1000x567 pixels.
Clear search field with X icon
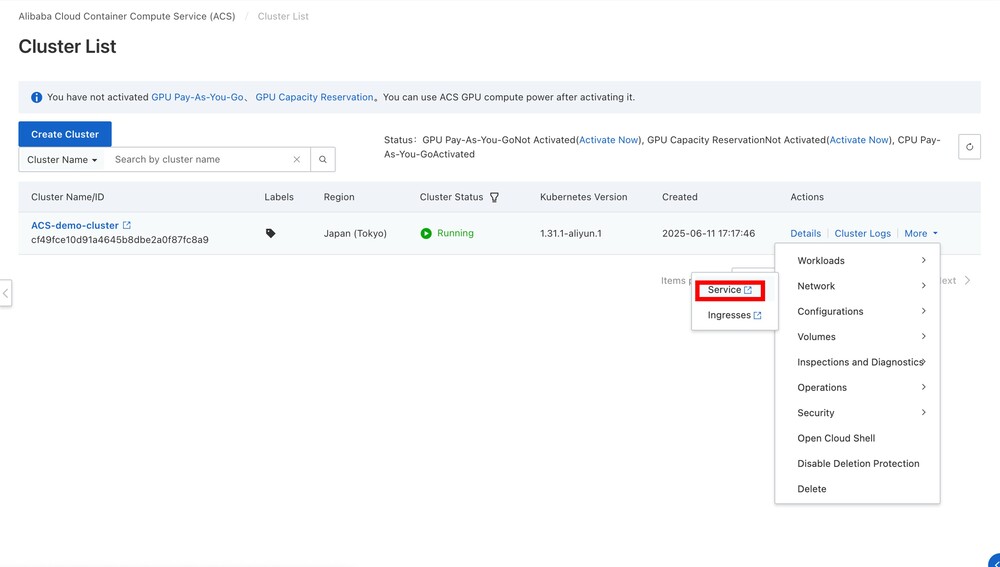pos(297,160)
